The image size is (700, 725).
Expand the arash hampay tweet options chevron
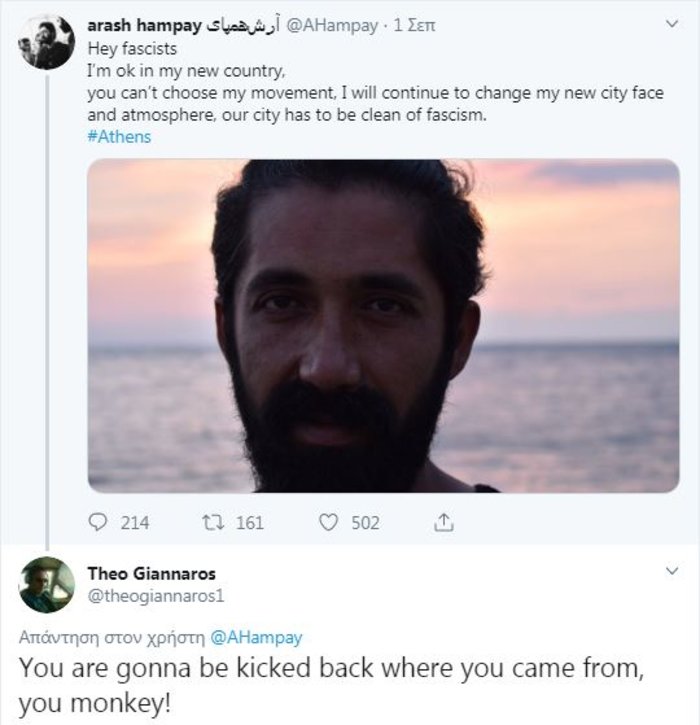point(671,24)
